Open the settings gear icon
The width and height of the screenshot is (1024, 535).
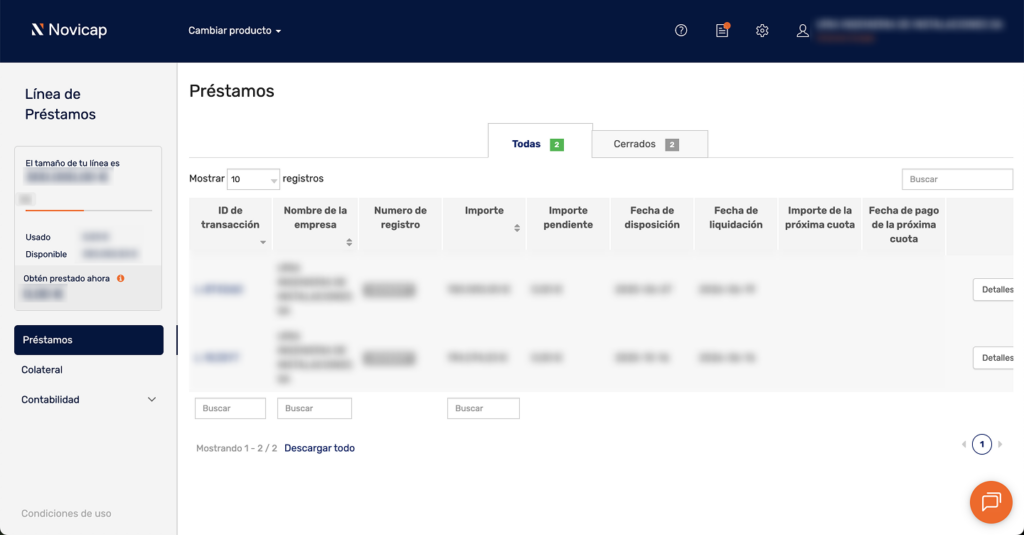(x=762, y=30)
